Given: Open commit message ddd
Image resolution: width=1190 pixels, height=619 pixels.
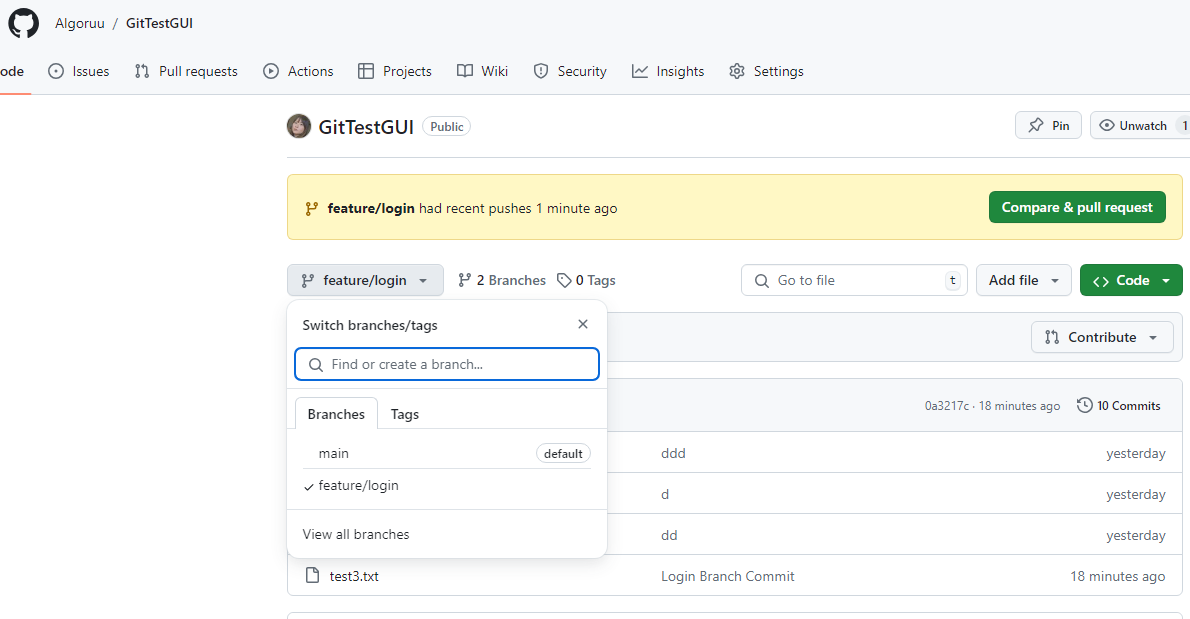Looking at the screenshot, I should (673, 453).
